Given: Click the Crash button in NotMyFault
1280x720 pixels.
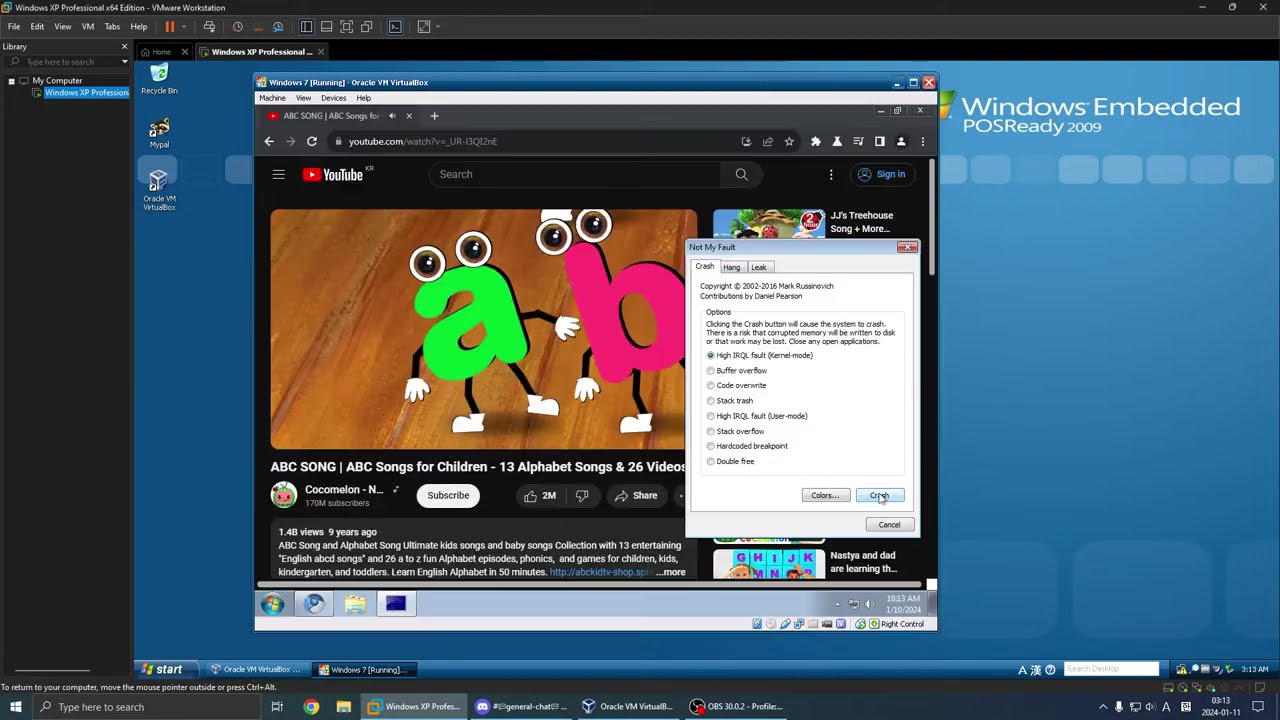Looking at the screenshot, I should tap(880, 496).
